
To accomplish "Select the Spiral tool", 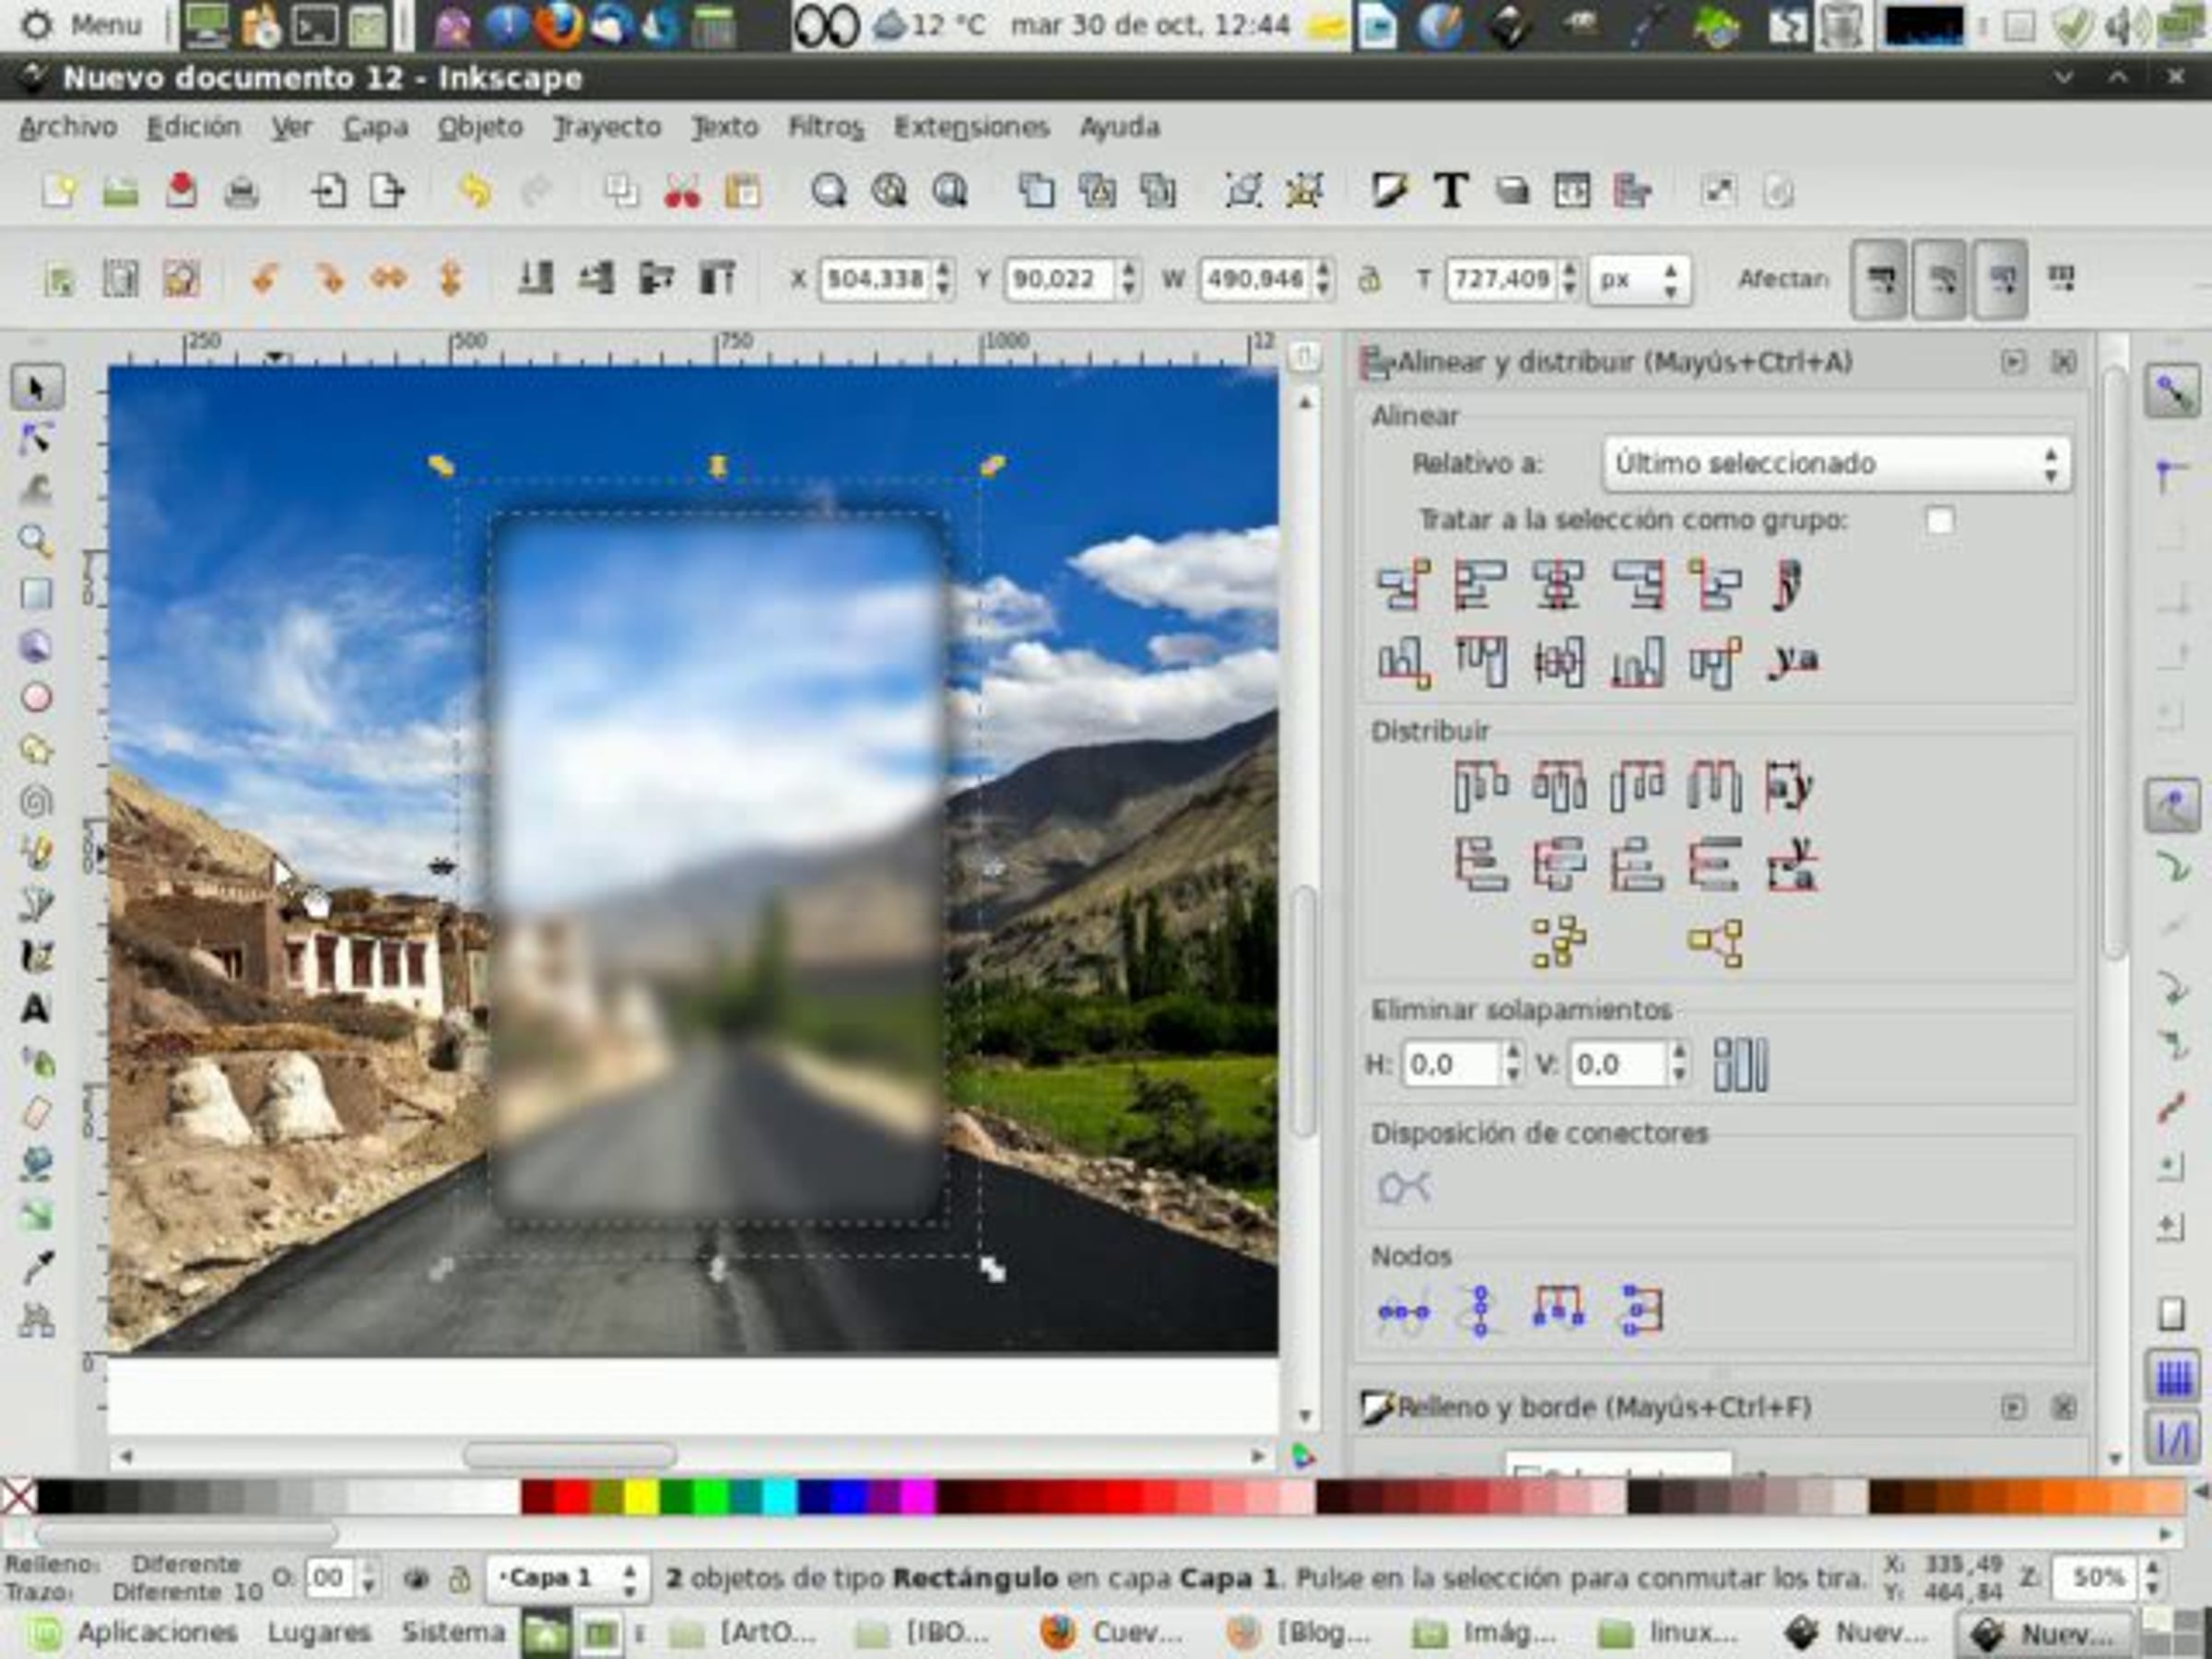I will pyautogui.click(x=36, y=801).
